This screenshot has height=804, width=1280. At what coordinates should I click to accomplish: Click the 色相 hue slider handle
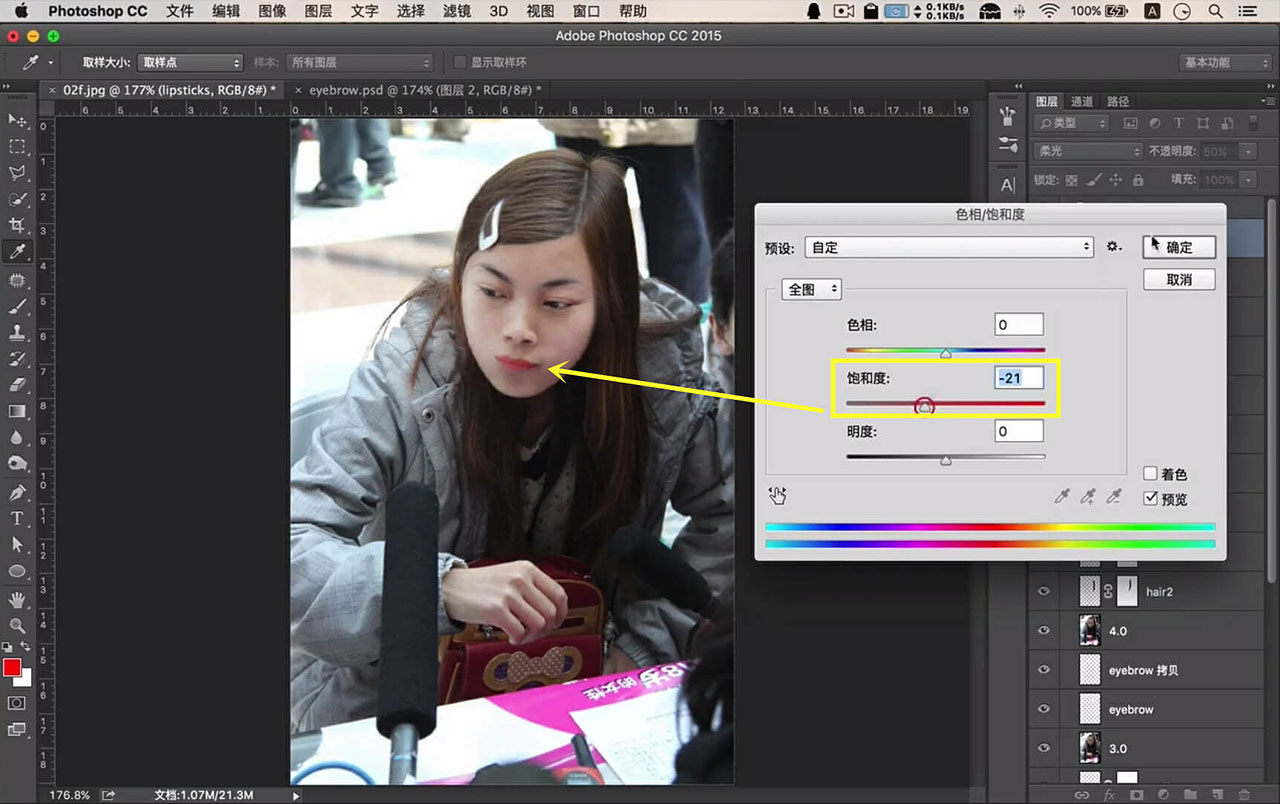pos(945,353)
